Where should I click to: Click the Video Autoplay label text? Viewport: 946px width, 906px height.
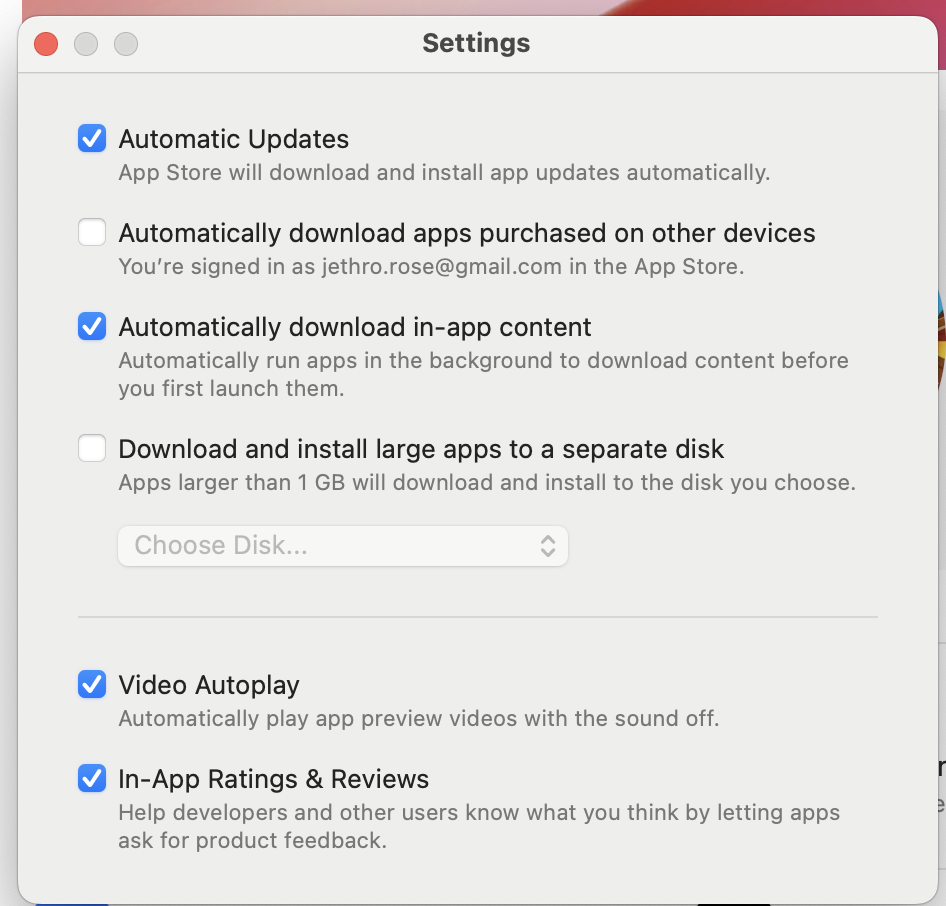[x=209, y=686]
